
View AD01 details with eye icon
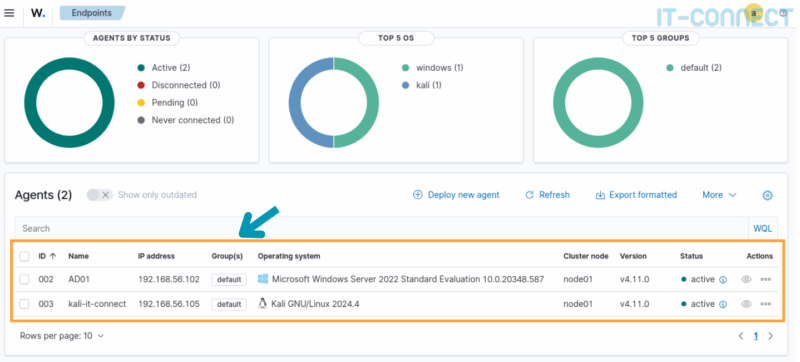pos(746,279)
